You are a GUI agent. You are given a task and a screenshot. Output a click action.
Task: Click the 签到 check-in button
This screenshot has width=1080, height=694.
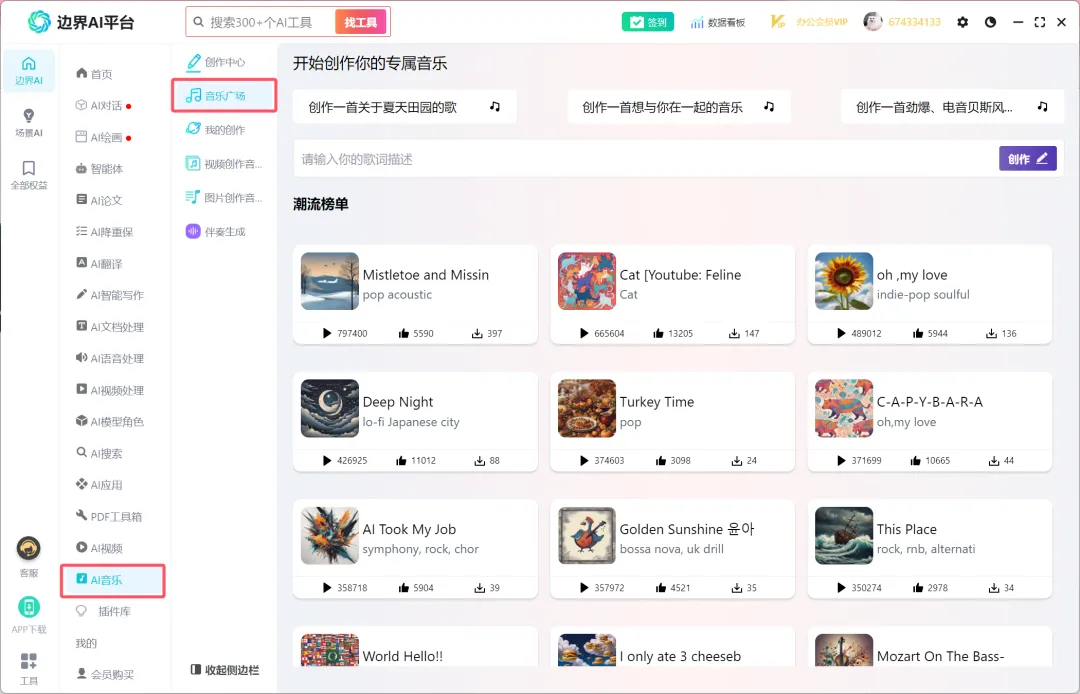pyautogui.click(x=647, y=22)
